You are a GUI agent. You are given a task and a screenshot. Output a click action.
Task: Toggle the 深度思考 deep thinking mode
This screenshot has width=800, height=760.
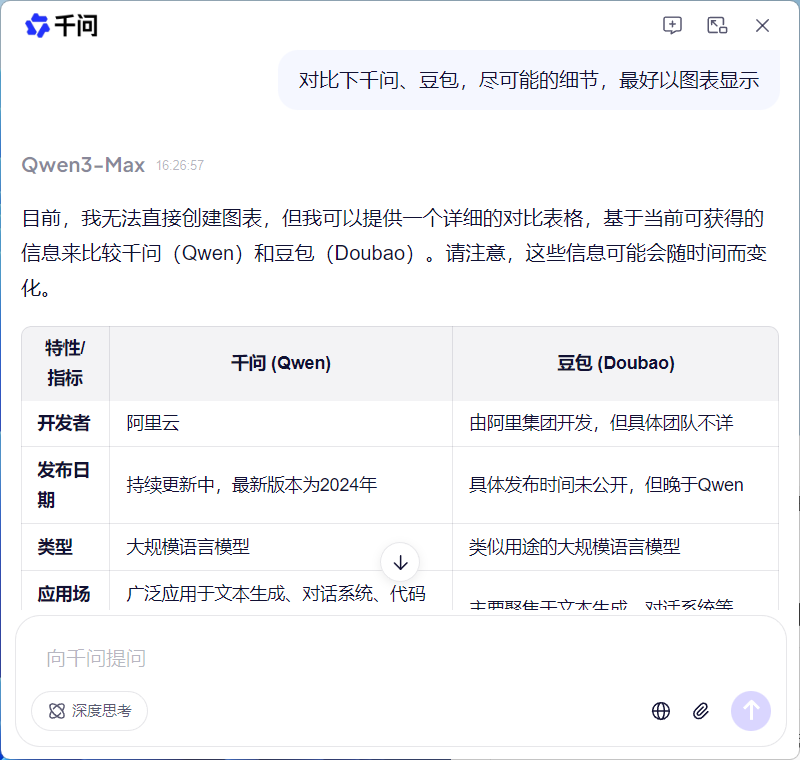coord(89,711)
